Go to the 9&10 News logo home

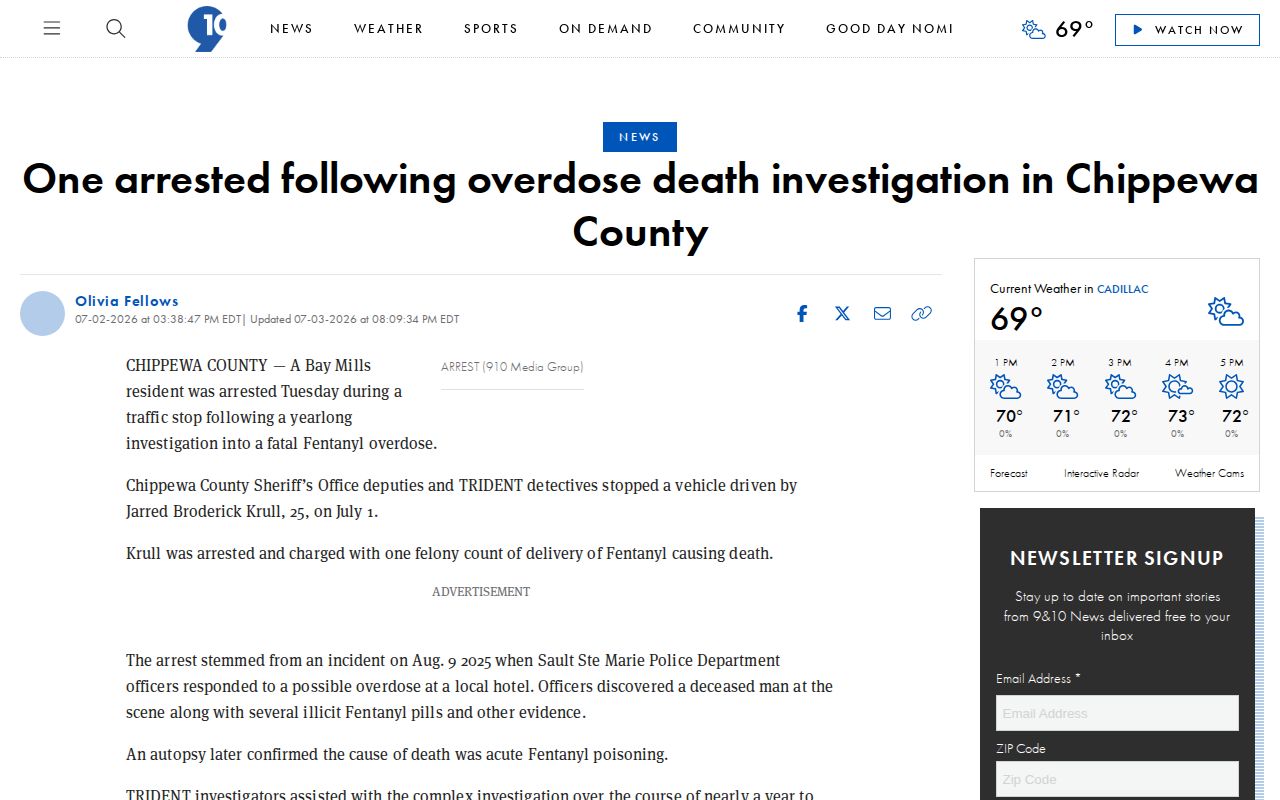pos(207,29)
